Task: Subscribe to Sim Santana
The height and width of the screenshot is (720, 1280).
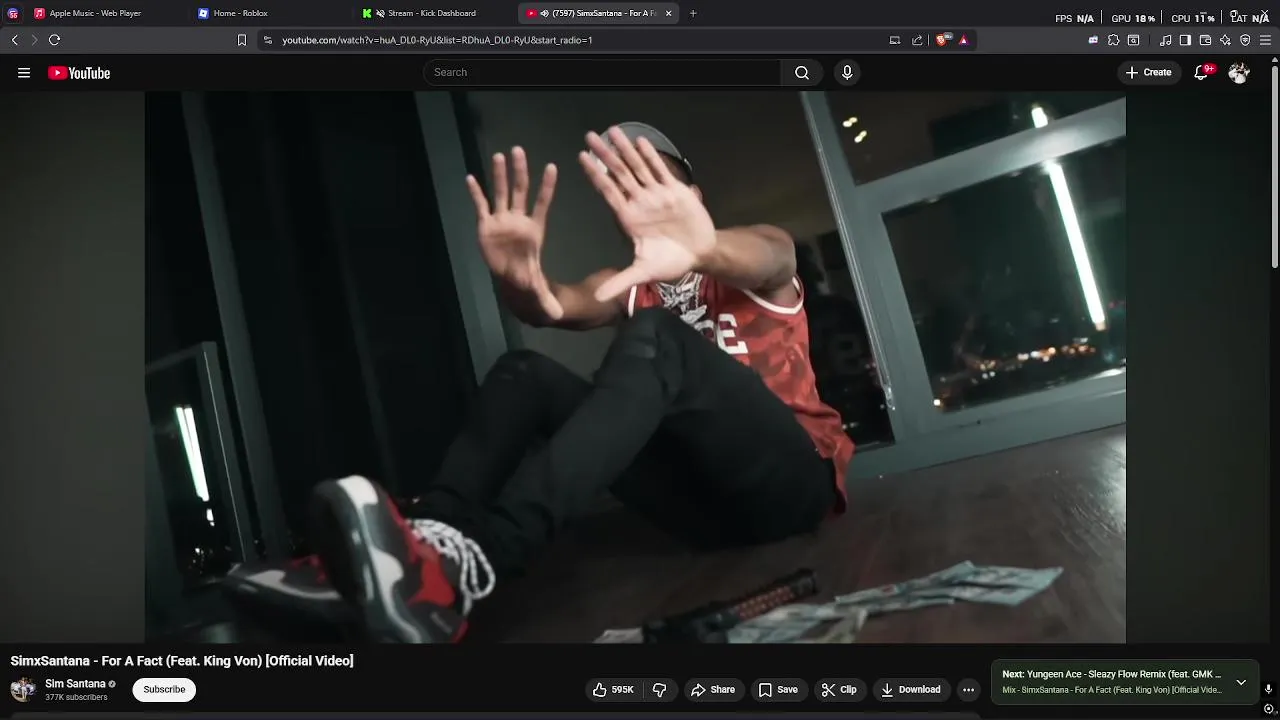Action: 164,689
